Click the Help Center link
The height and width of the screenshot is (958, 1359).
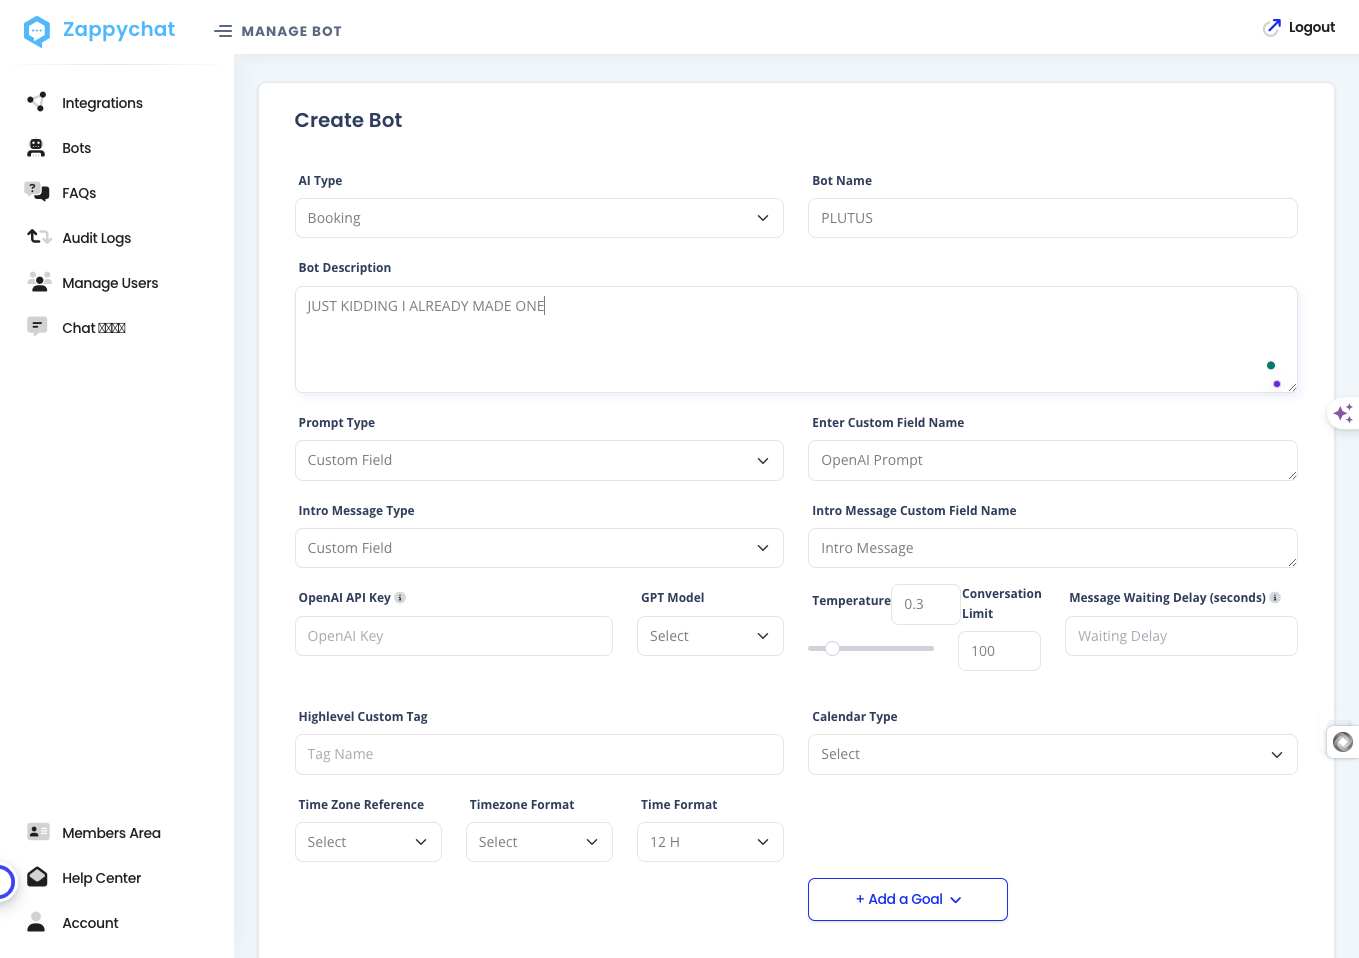pos(101,878)
